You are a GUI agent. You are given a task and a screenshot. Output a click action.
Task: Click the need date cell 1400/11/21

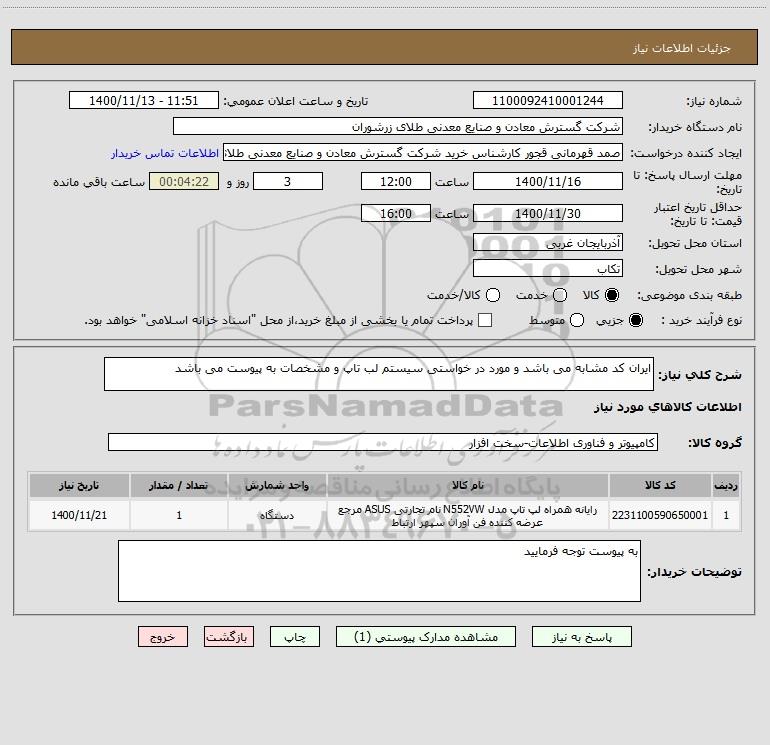pyautogui.click(x=79, y=515)
